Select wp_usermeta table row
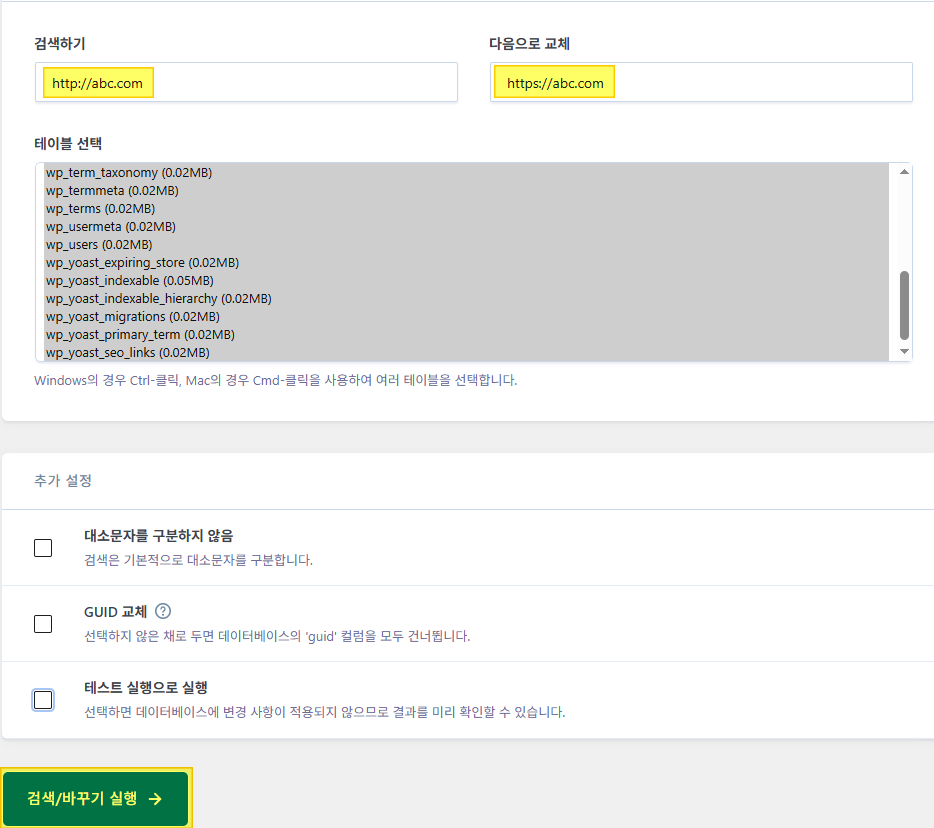This screenshot has height=828, width=934. 466,226
